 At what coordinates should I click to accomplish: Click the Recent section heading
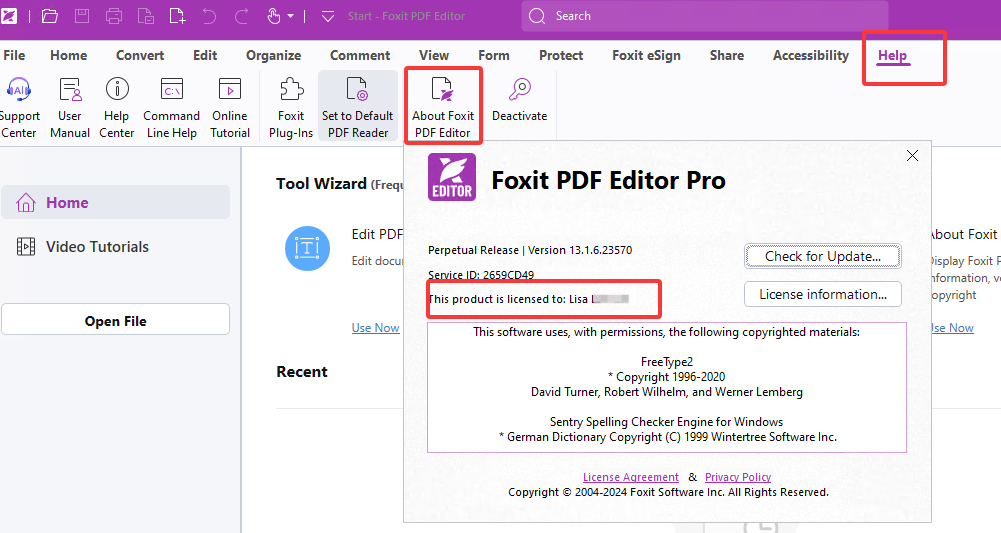pyautogui.click(x=301, y=372)
